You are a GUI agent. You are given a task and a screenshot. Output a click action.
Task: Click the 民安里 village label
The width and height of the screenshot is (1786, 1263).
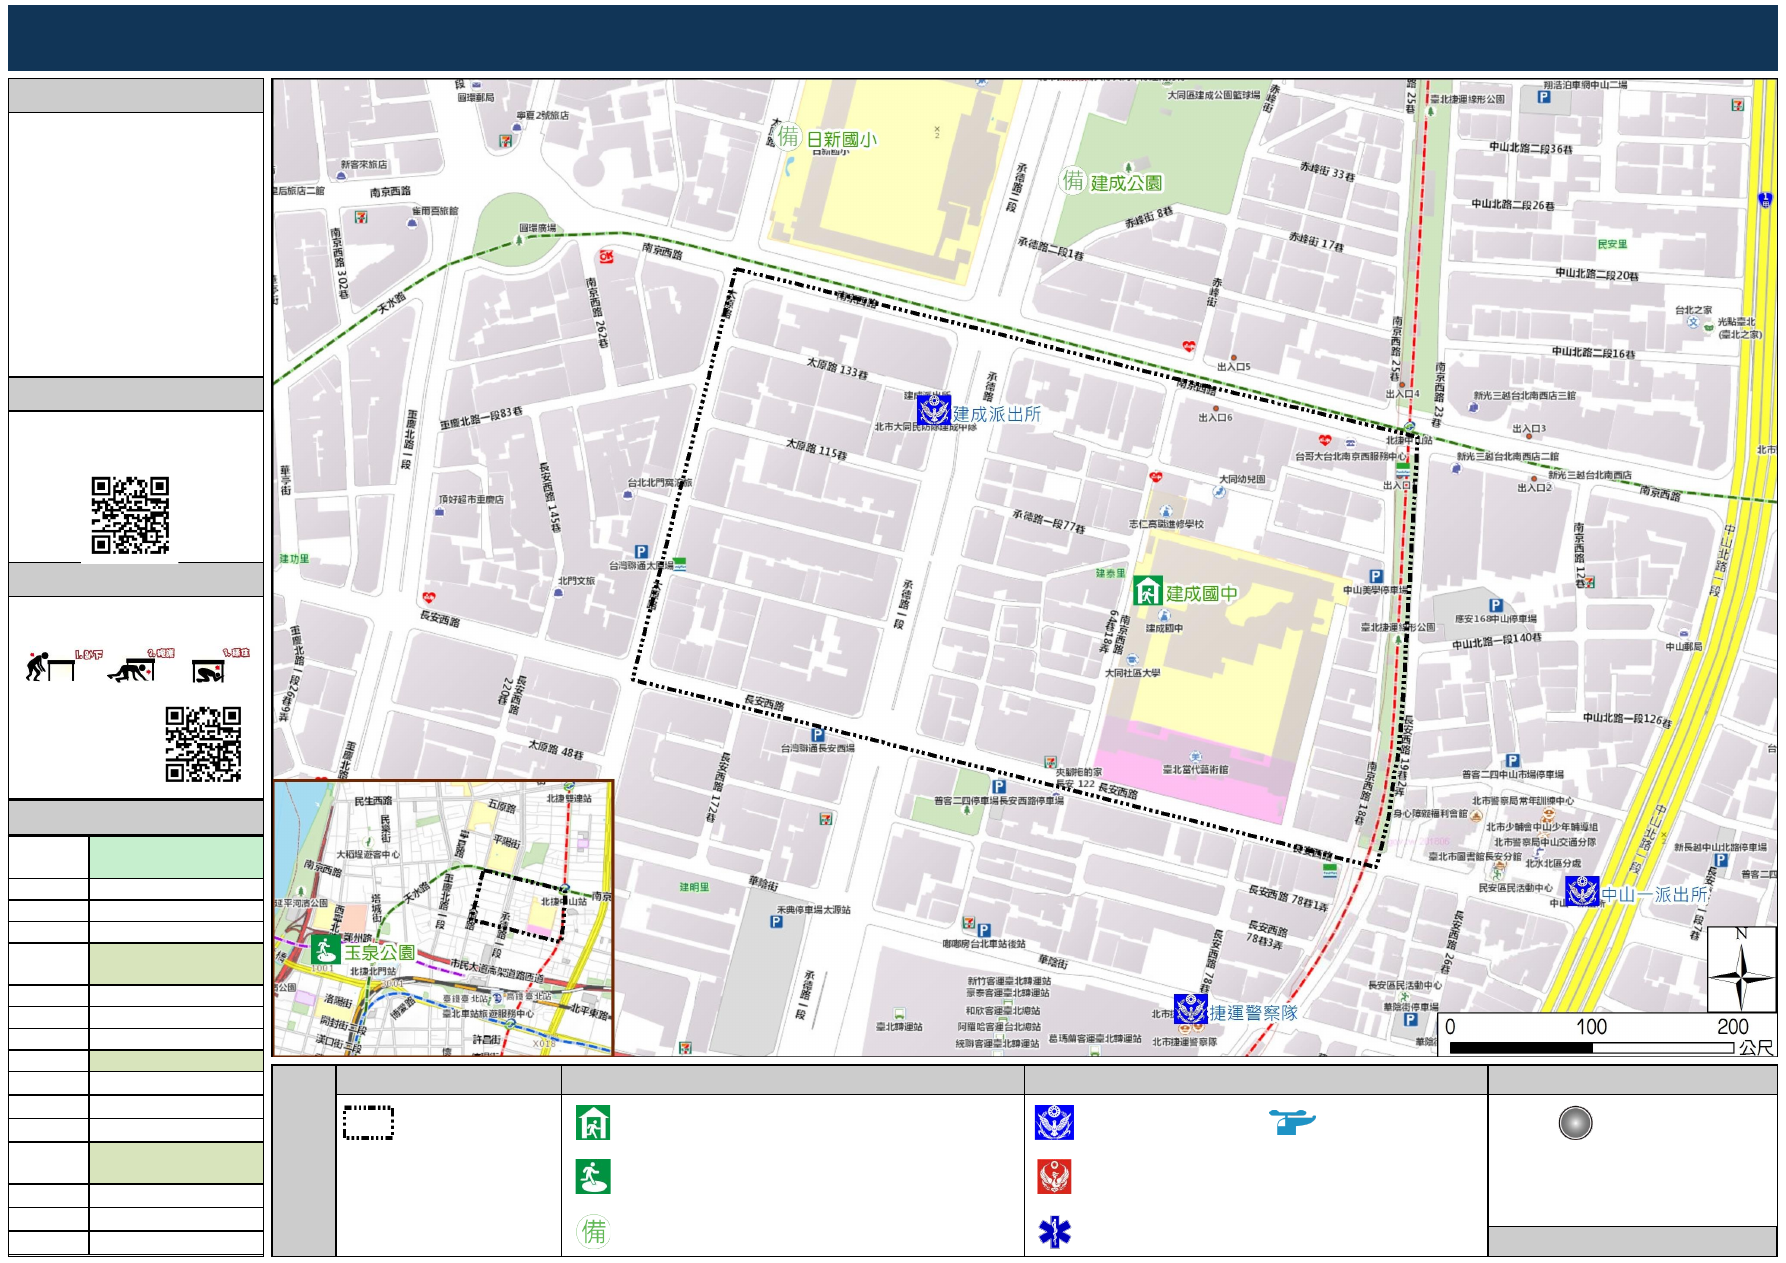pyautogui.click(x=1612, y=244)
